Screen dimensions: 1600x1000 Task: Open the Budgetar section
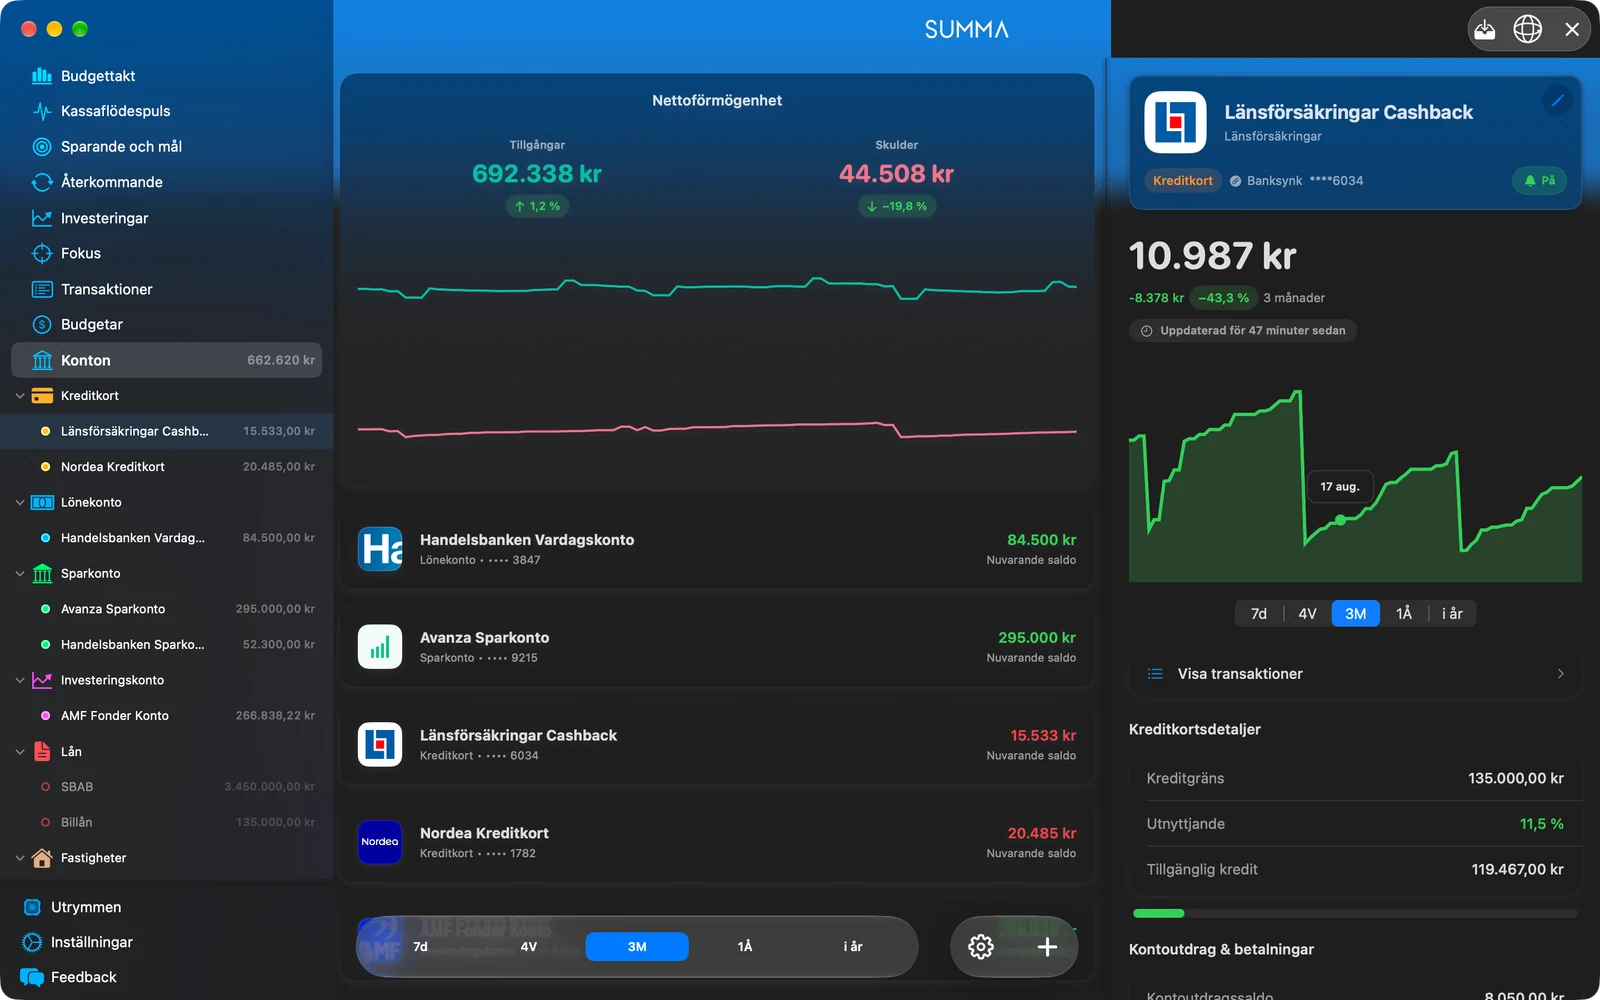pyautogui.click(x=77, y=324)
